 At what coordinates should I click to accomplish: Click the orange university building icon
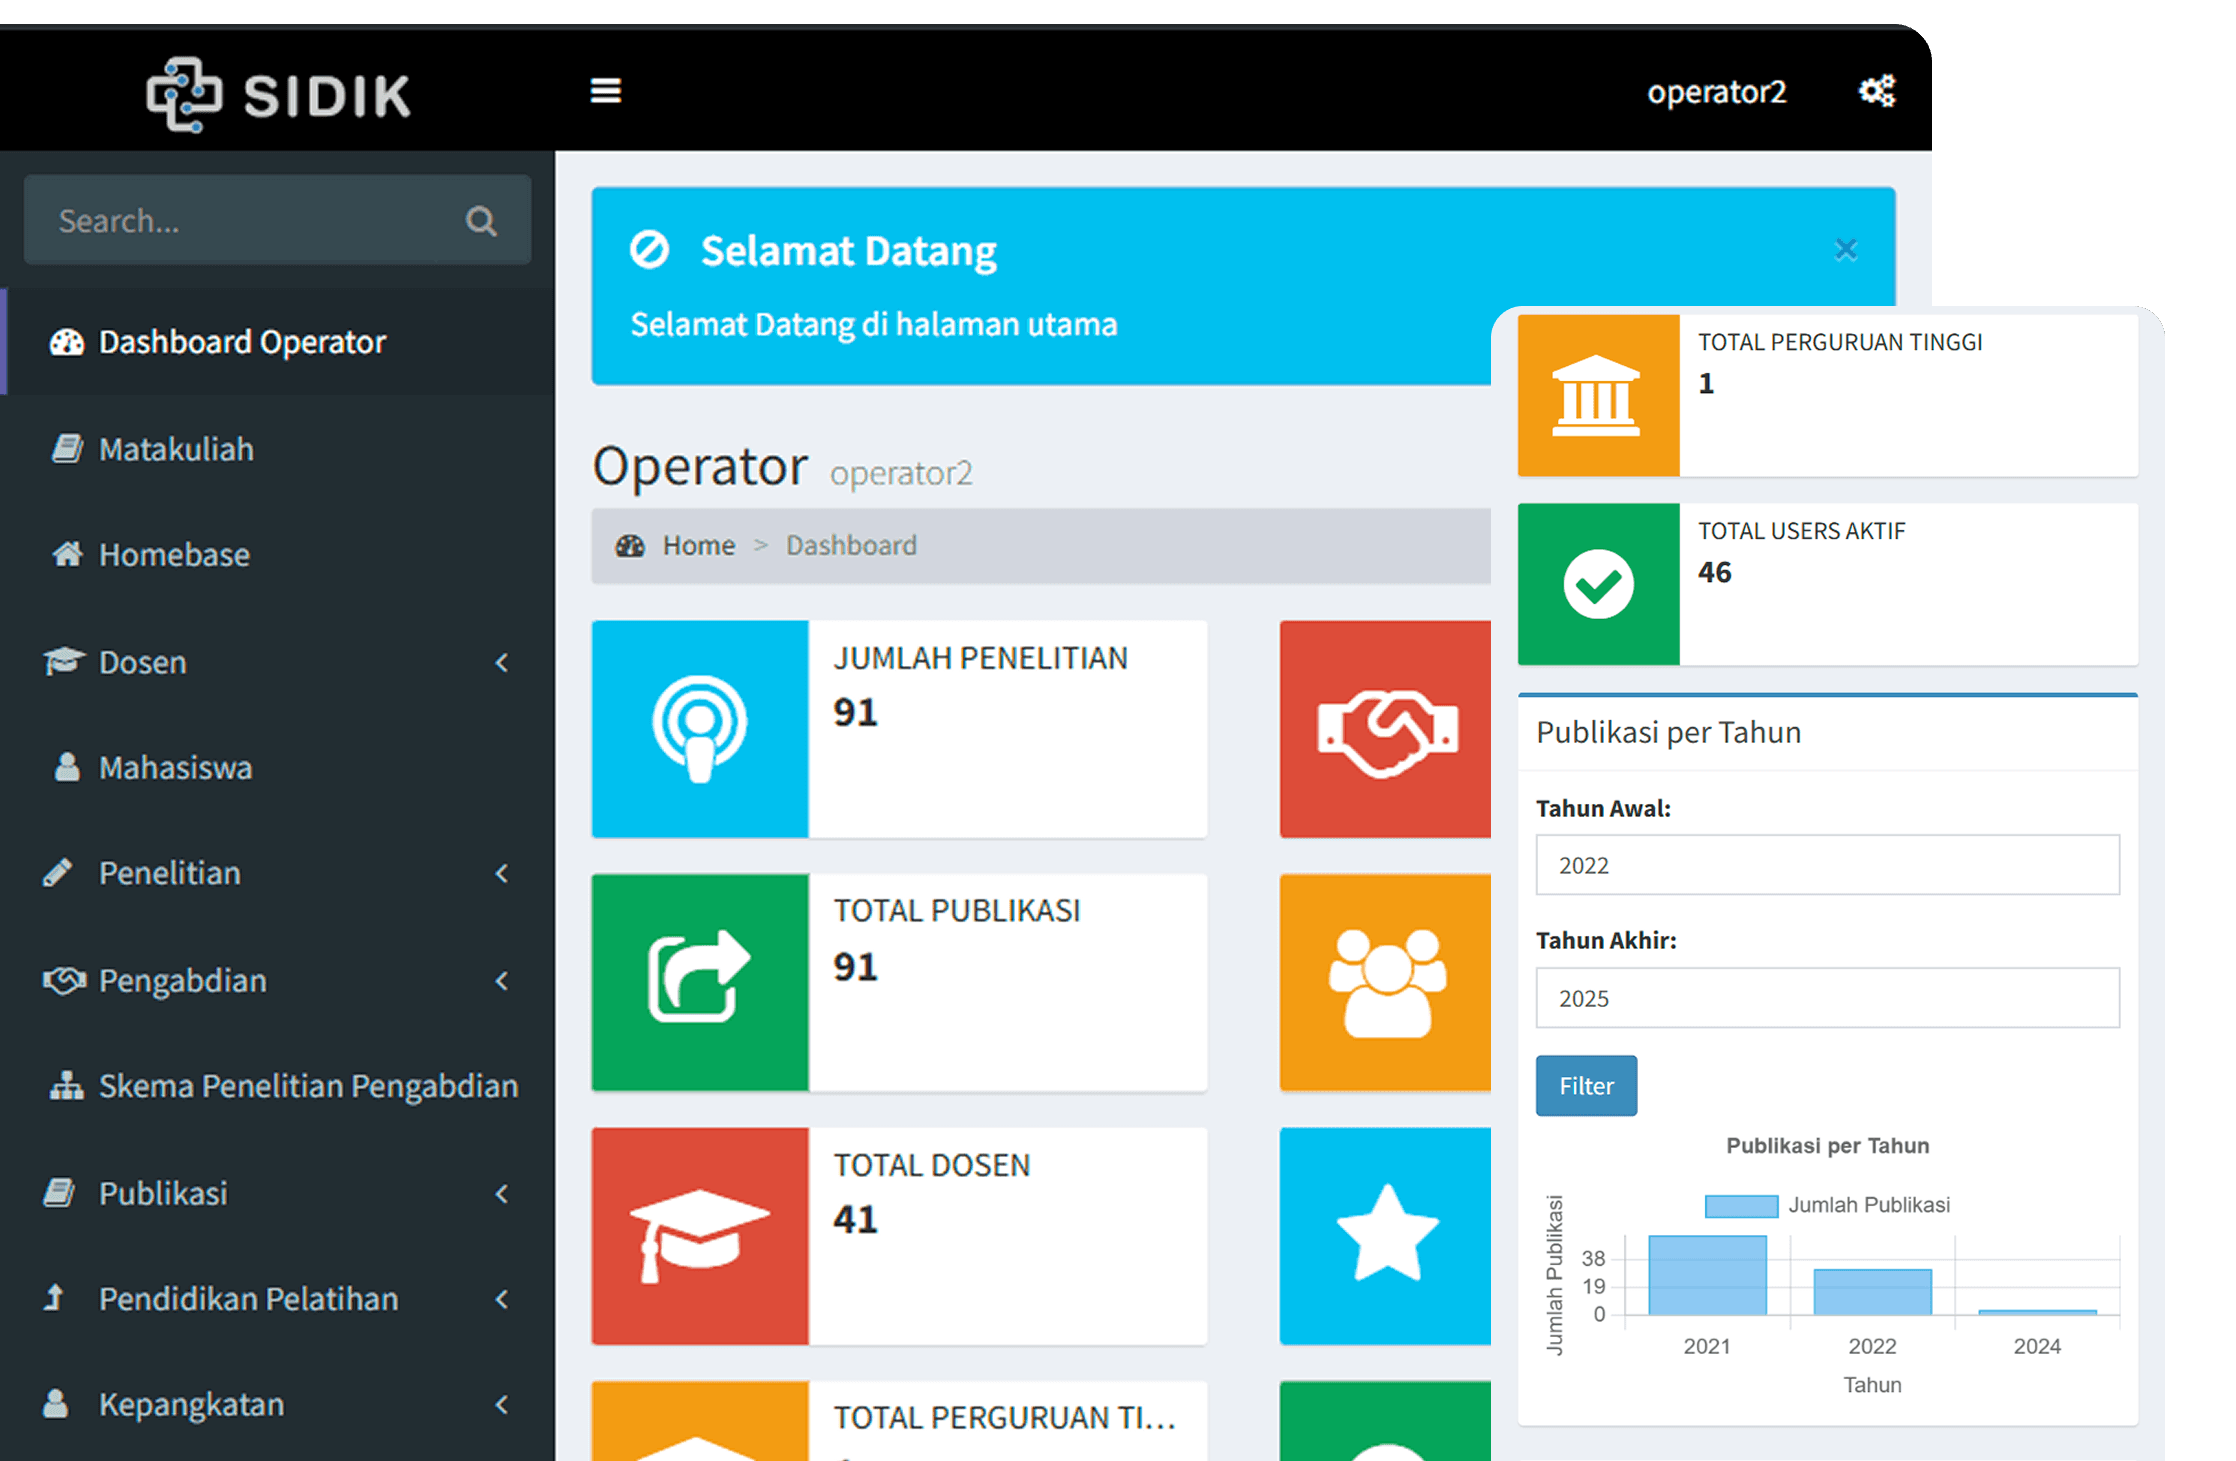pyautogui.click(x=1598, y=395)
